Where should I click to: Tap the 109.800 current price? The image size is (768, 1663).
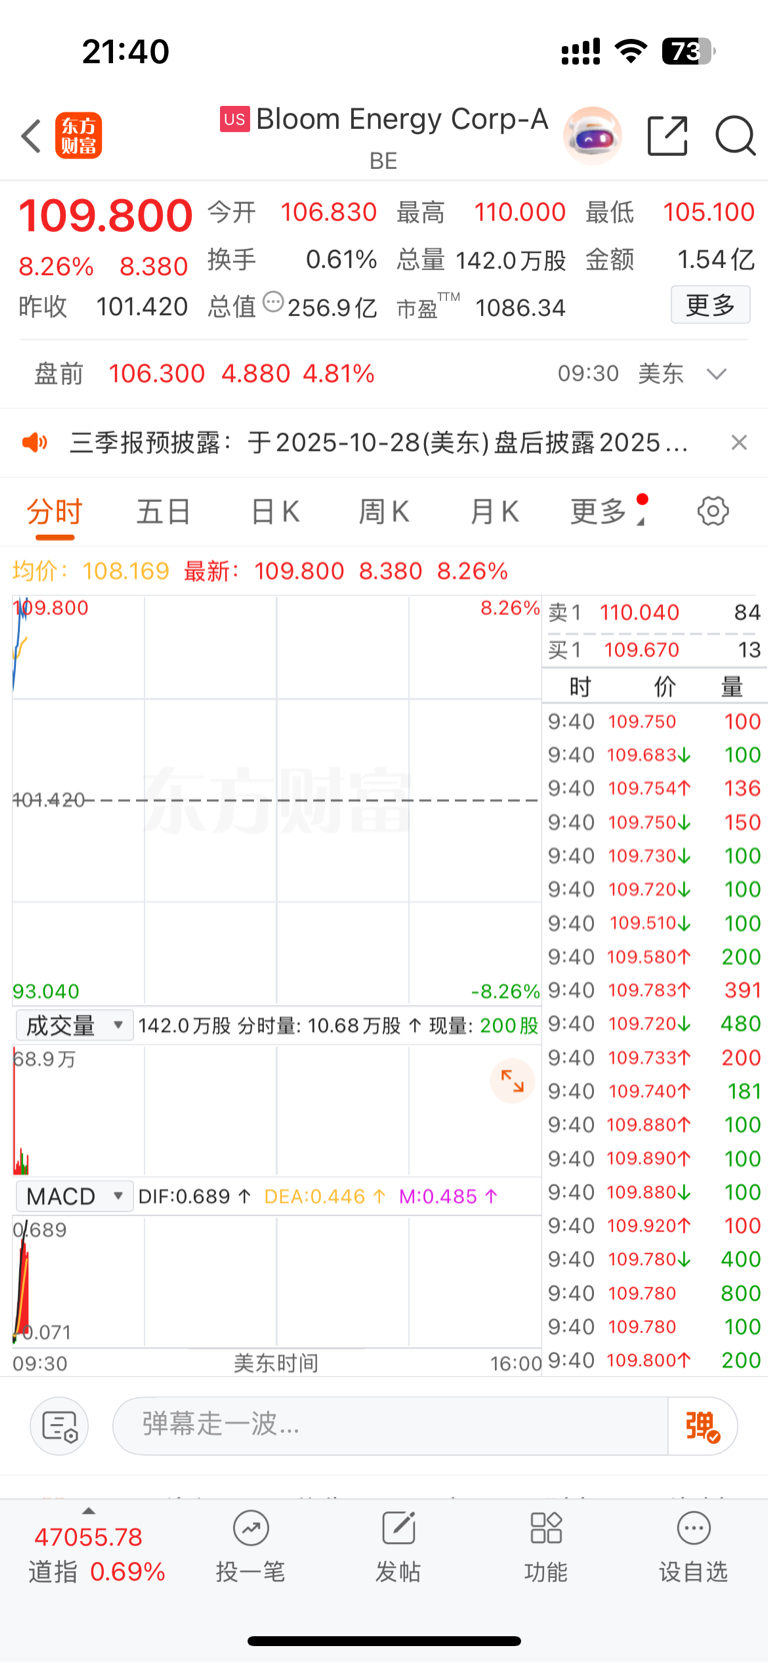105,216
